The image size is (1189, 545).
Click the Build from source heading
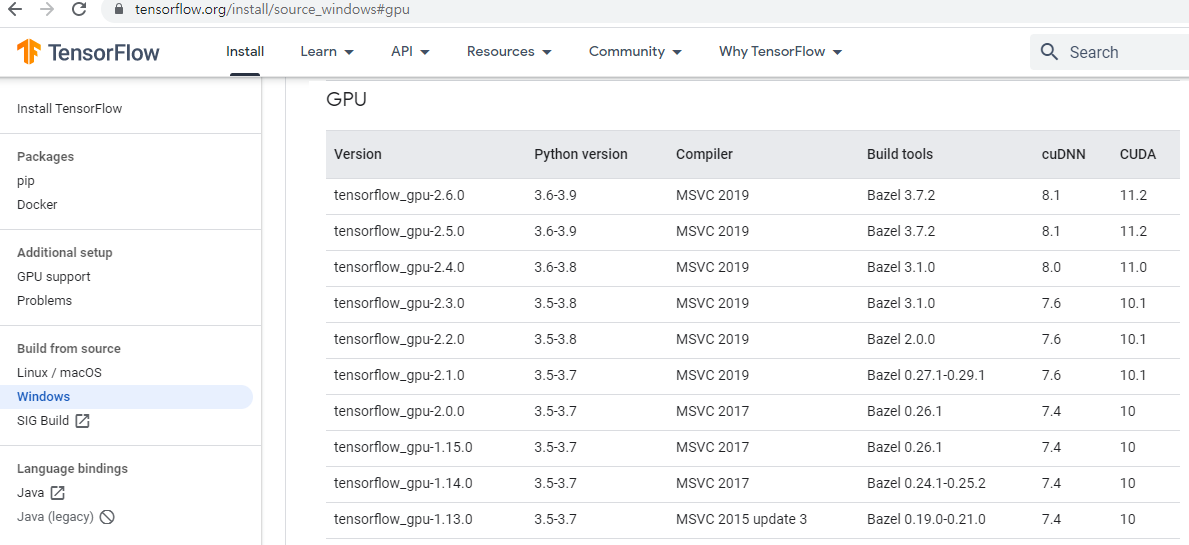coord(69,349)
